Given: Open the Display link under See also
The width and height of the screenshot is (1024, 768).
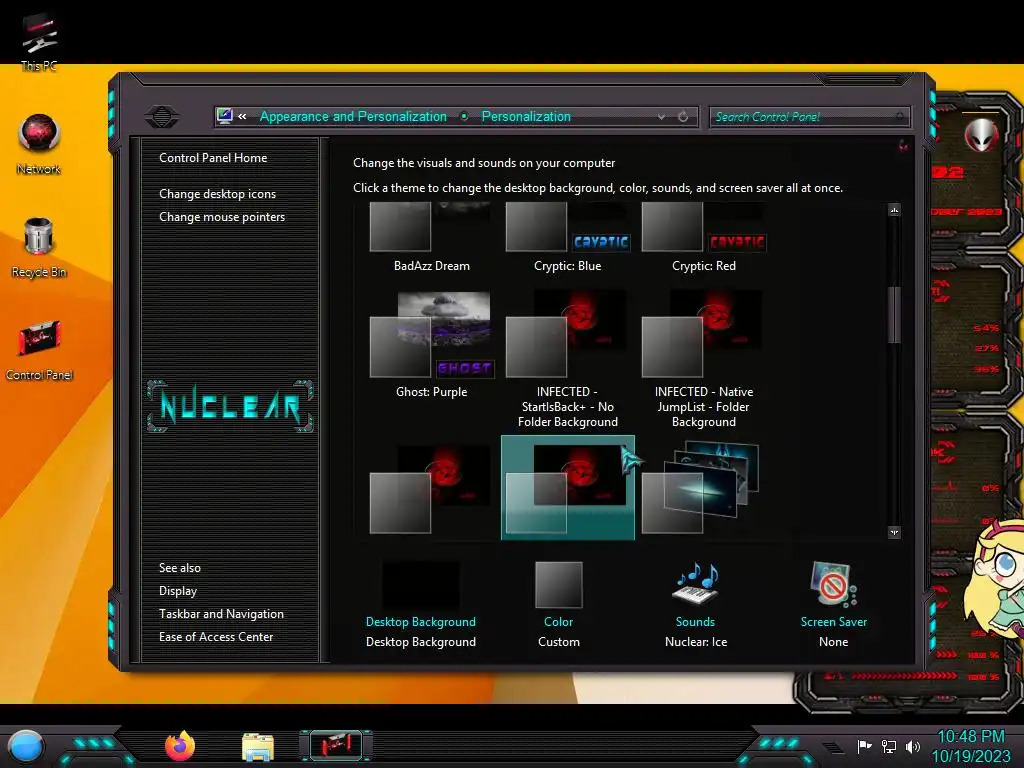Looking at the screenshot, I should point(178,591).
